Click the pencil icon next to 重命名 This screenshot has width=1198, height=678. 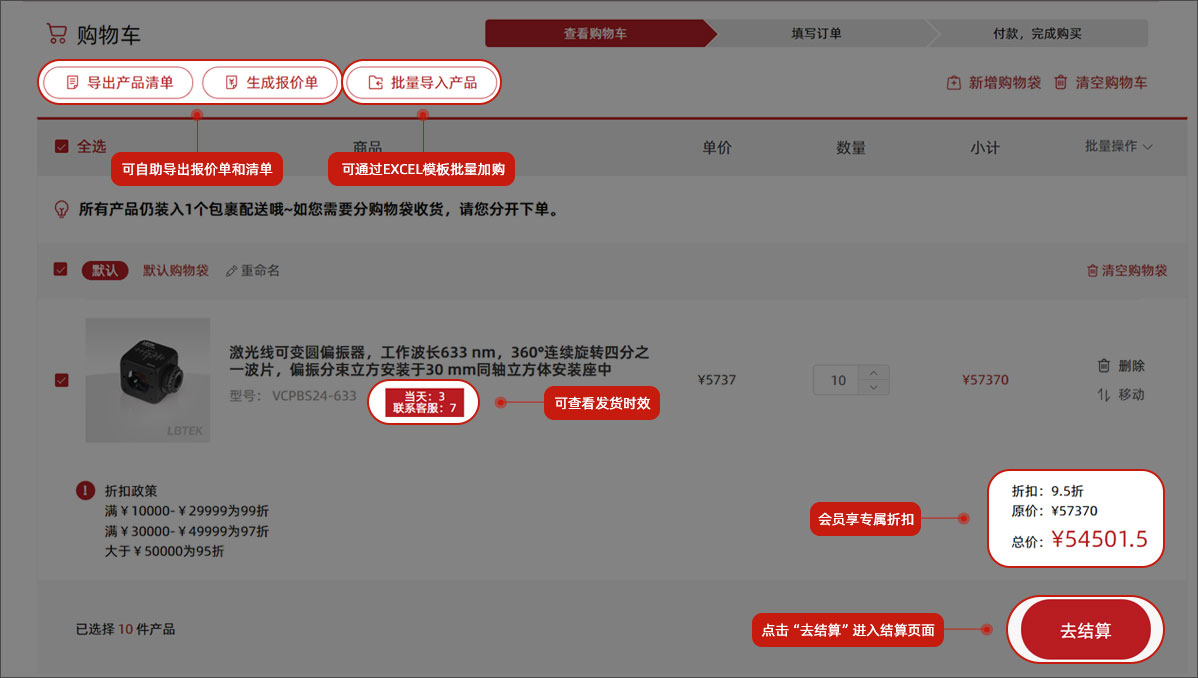pyautogui.click(x=232, y=271)
